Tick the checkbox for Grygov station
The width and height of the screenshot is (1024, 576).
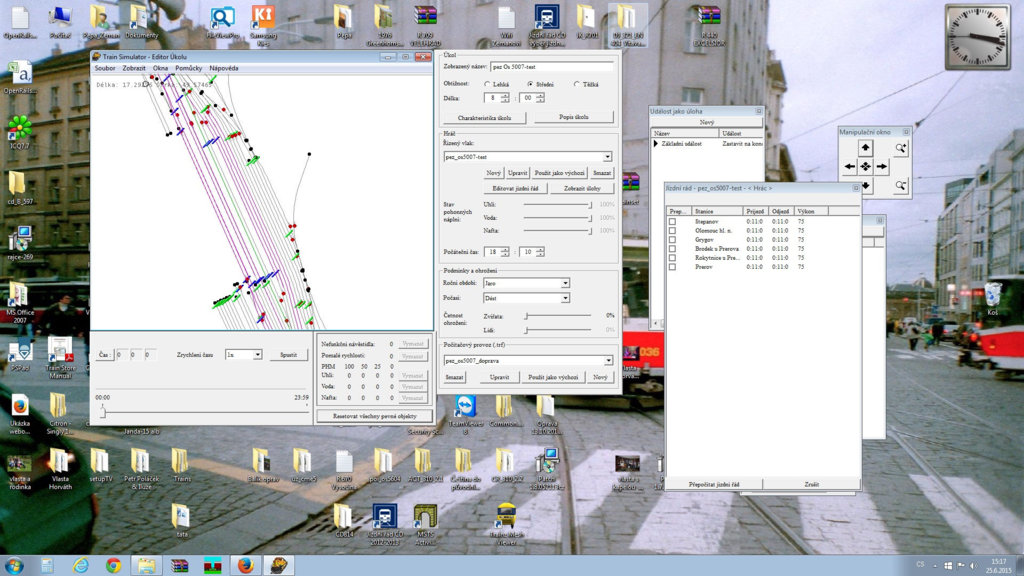coord(672,240)
